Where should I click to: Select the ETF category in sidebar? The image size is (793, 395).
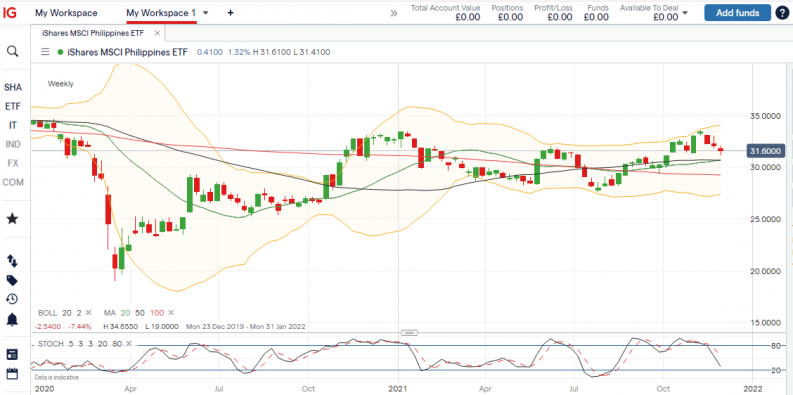click(x=13, y=107)
